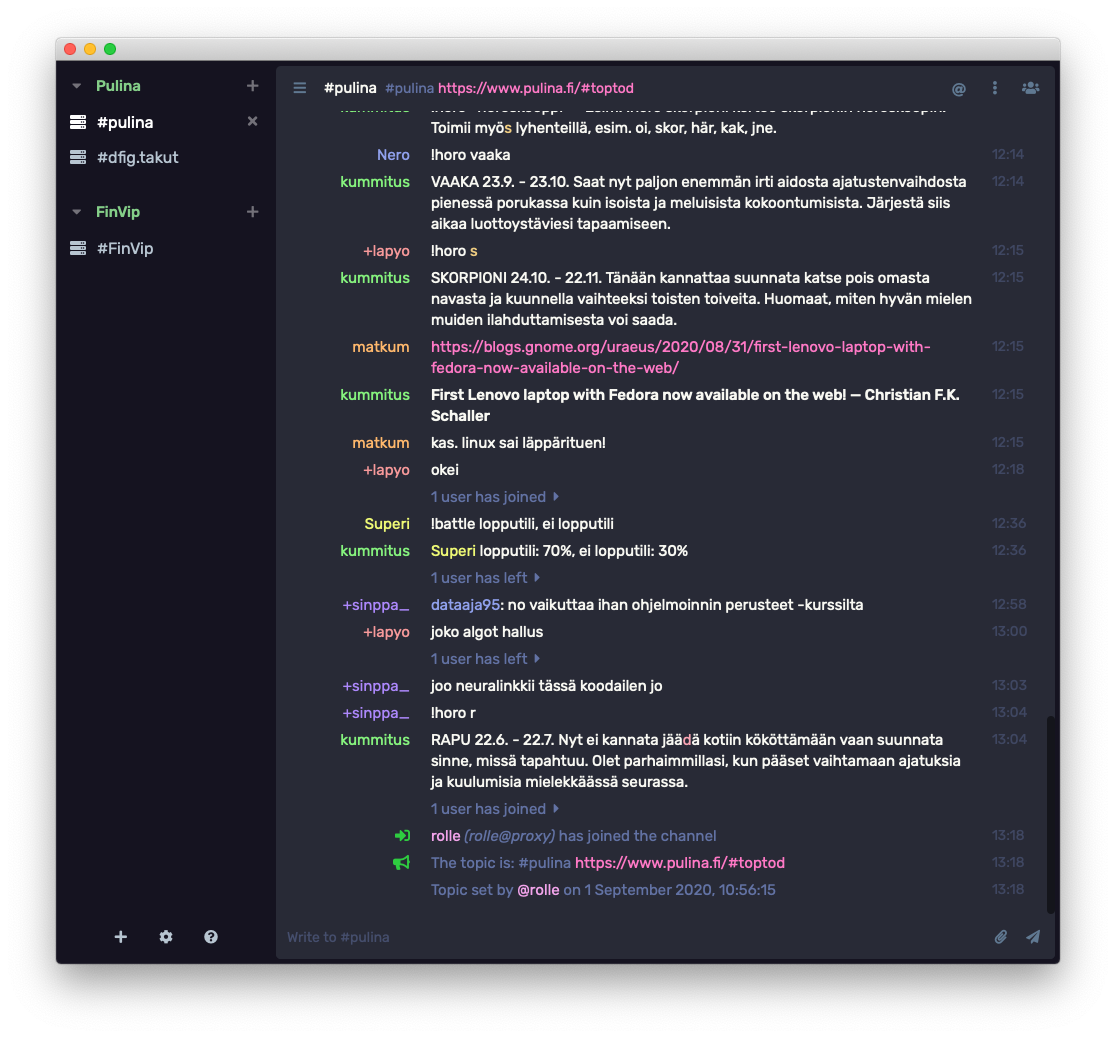The width and height of the screenshot is (1116, 1038).
Task: Click the matkum nick beside gnome link
Action: coord(381,347)
